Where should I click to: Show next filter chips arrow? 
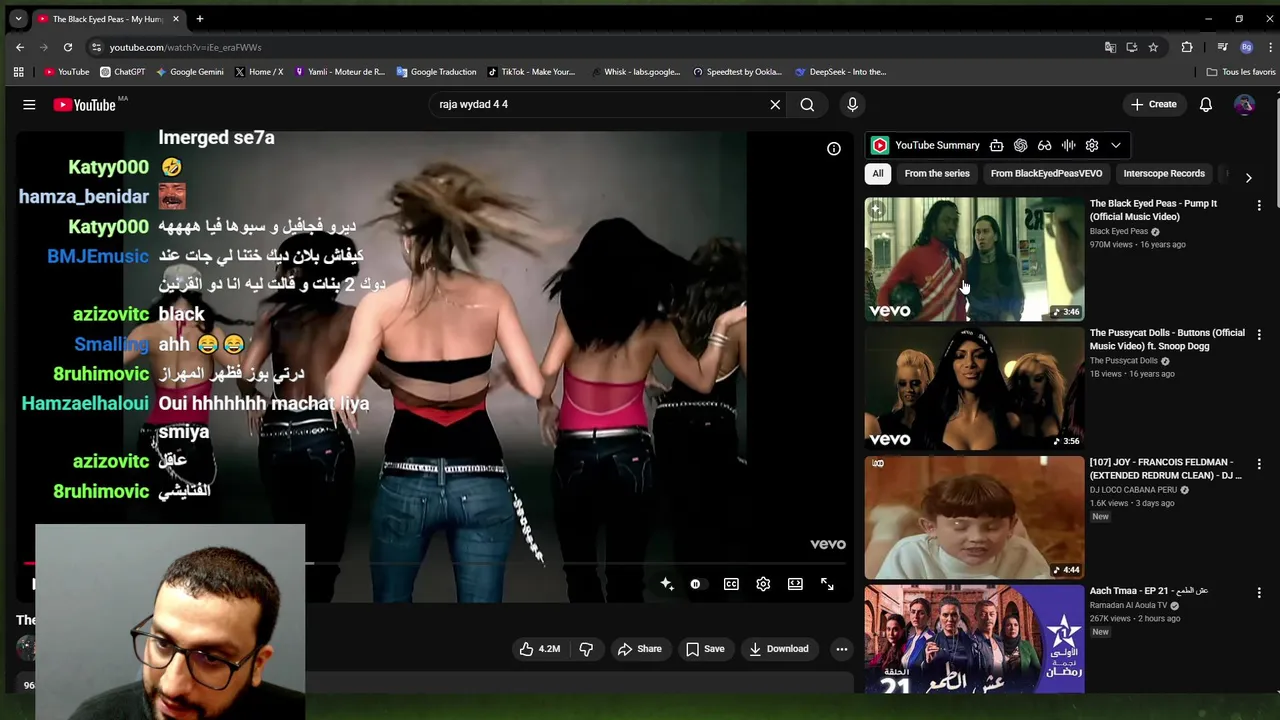point(1248,177)
